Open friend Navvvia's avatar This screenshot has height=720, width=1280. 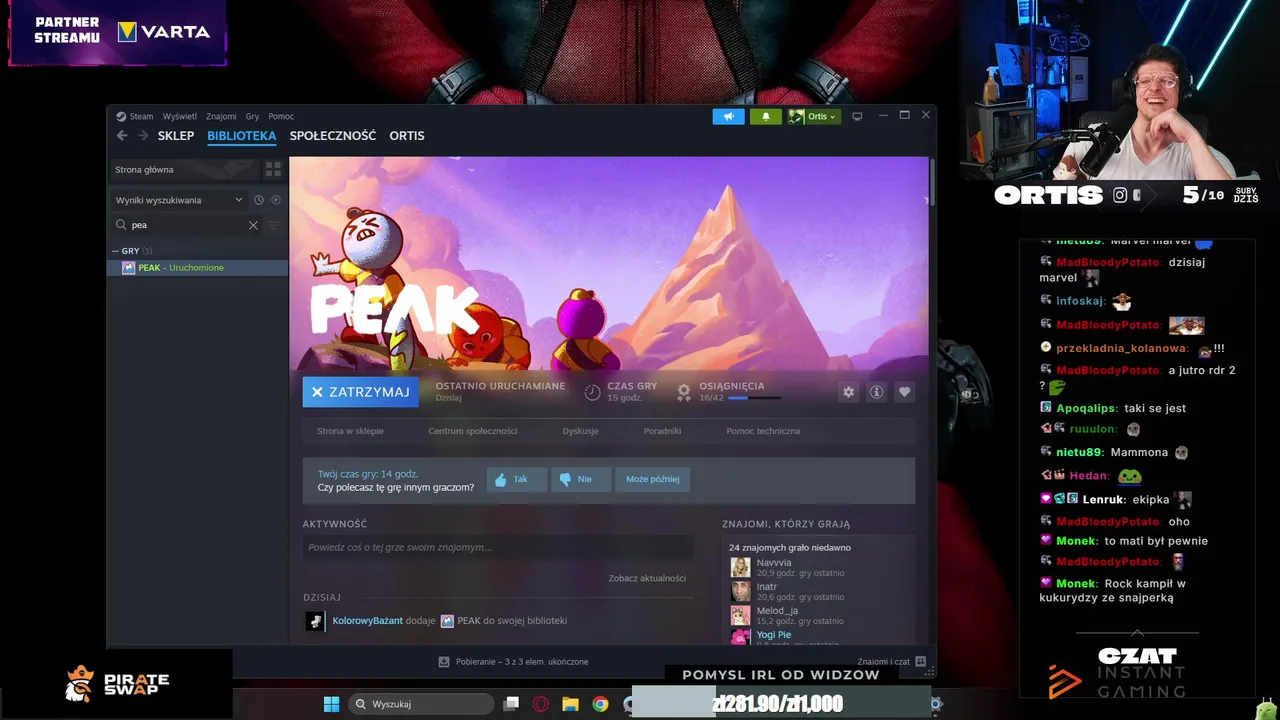point(740,567)
